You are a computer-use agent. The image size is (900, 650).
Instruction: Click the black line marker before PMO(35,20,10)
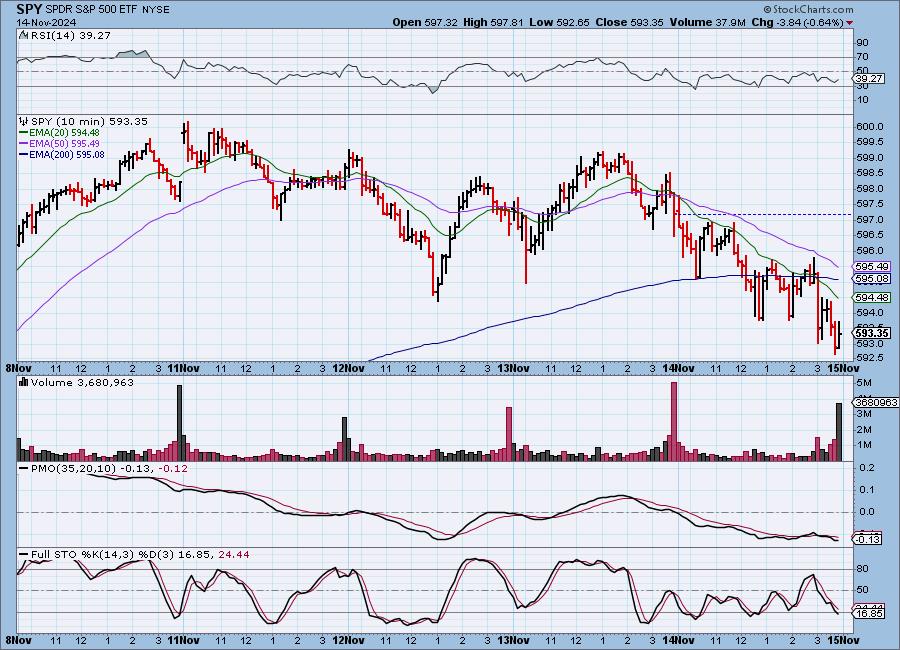(x=24, y=469)
